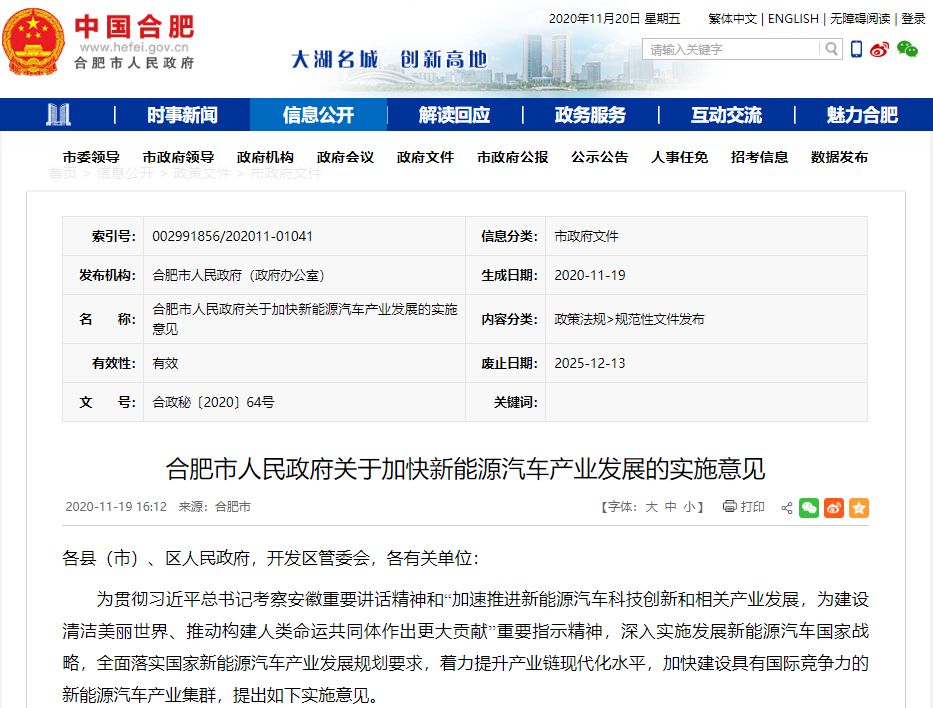Open the Weibo icon in the header

878,48
